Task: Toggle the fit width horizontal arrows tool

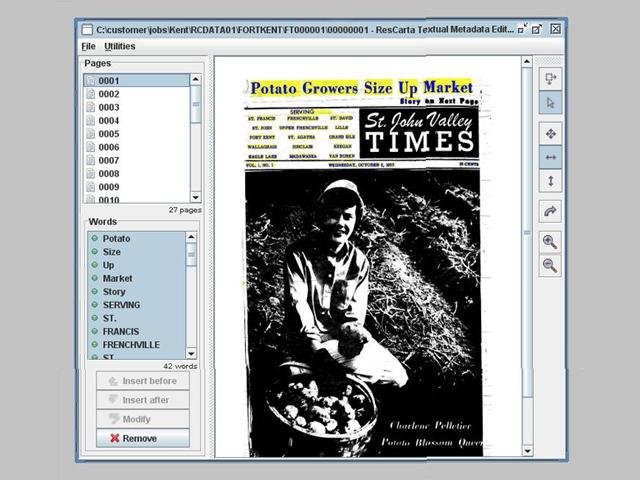Action: (x=550, y=157)
